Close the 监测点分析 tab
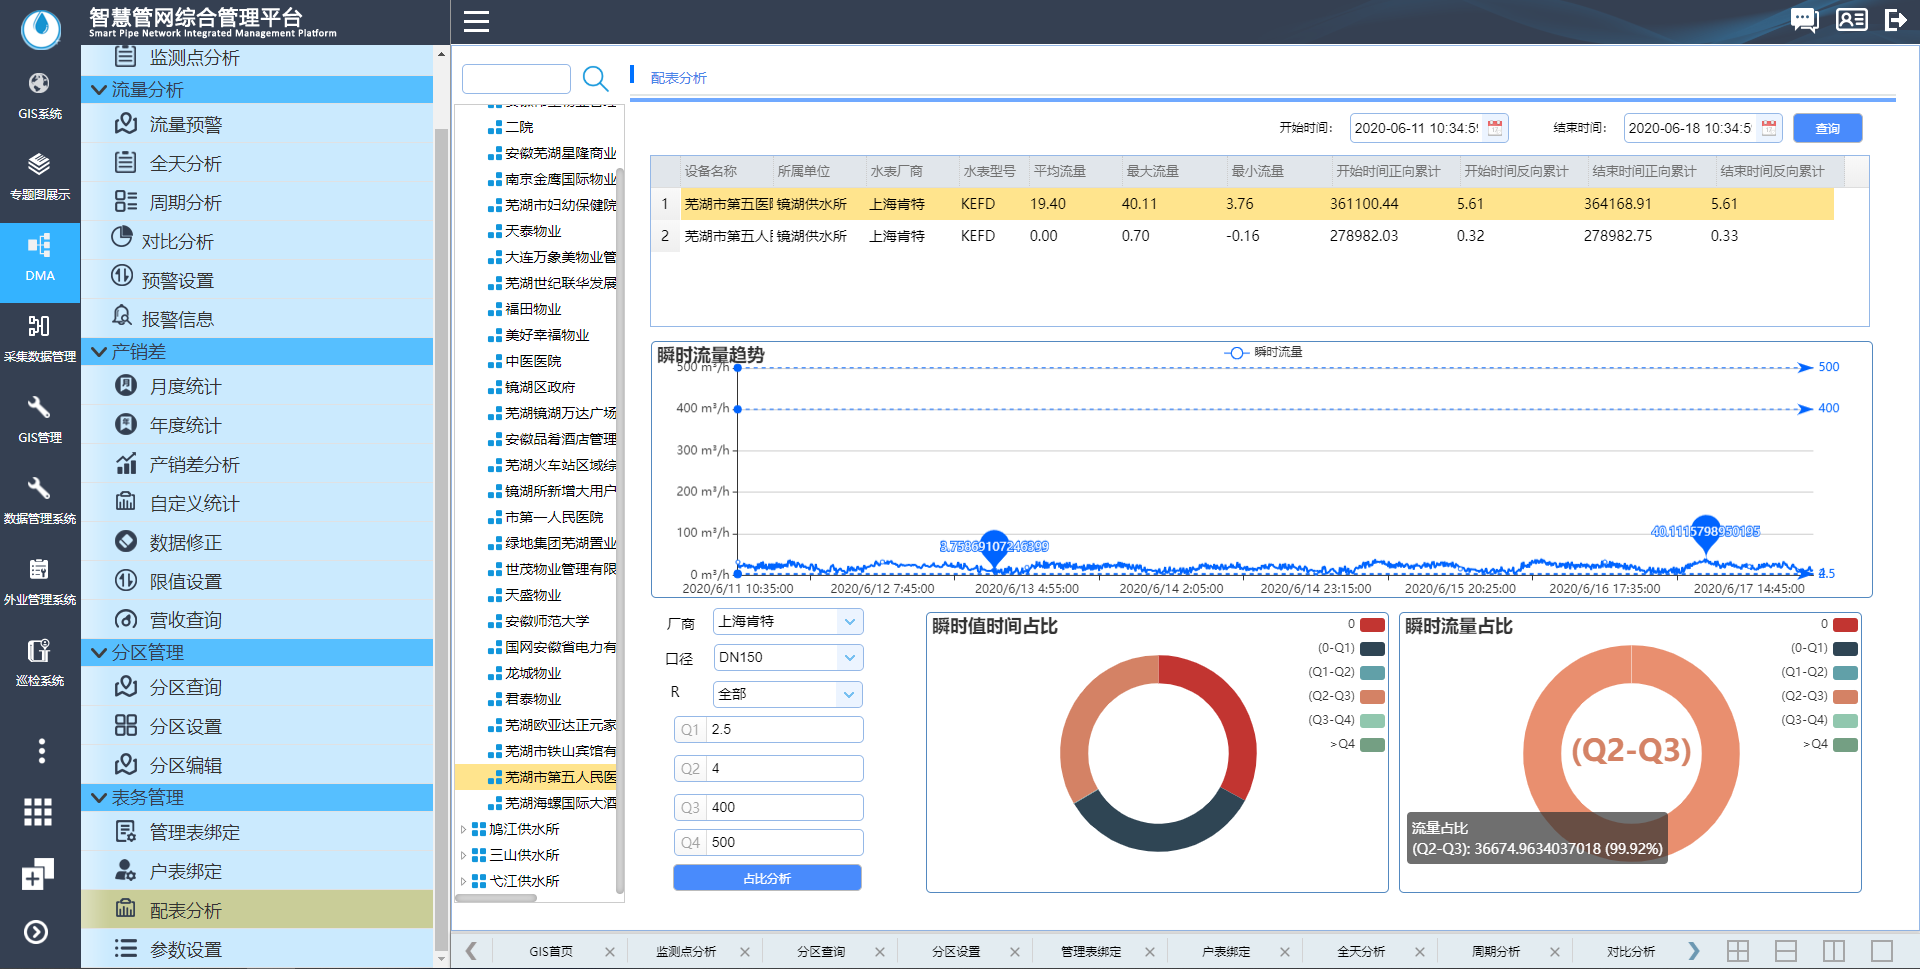The height and width of the screenshot is (969, 1920). (x=745, y=952)
